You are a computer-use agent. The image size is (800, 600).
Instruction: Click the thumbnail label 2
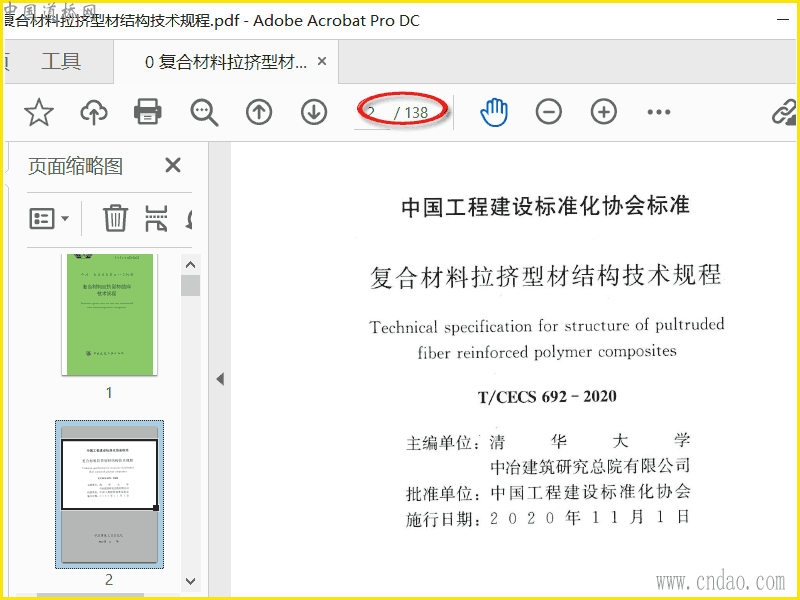coord(109,580)
